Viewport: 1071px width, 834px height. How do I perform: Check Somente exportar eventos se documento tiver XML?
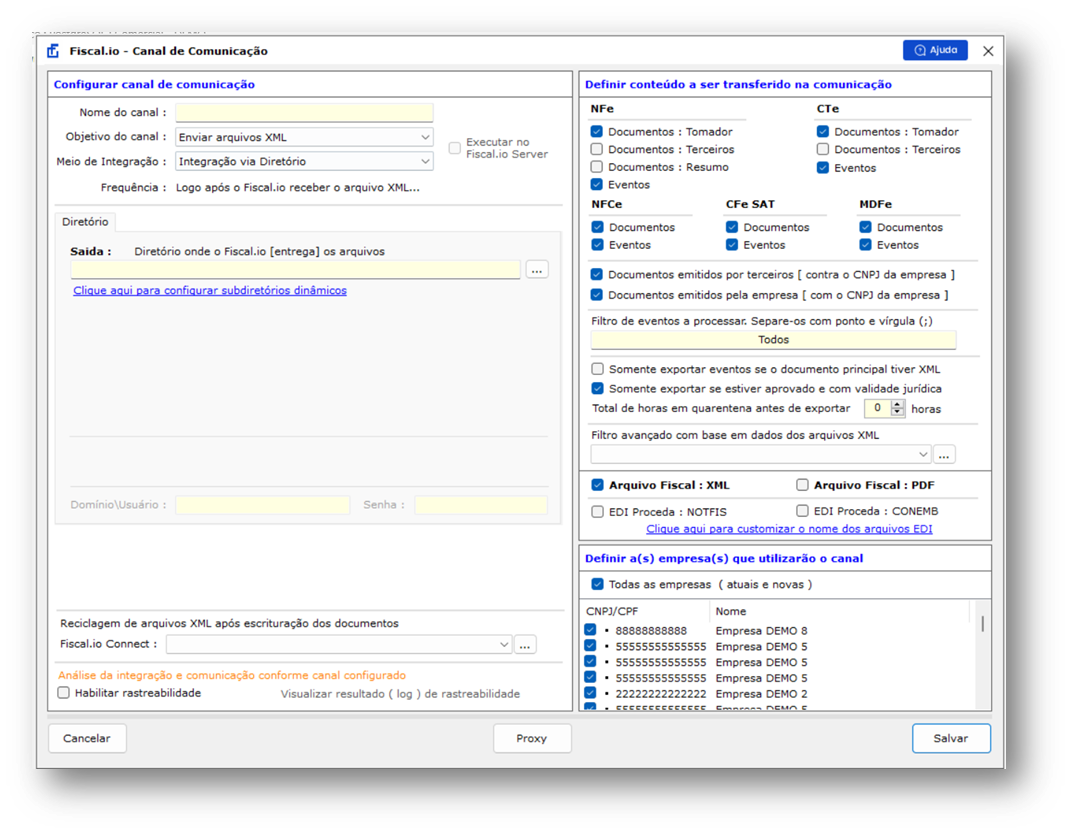coord(598,369)
